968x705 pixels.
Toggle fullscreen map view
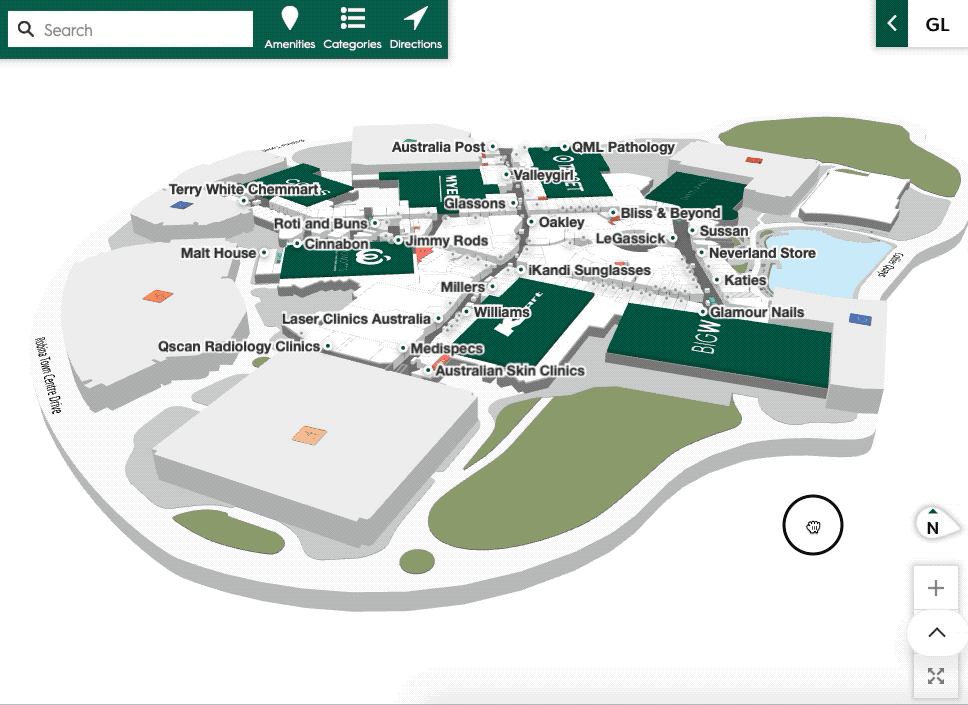(936, 676)
